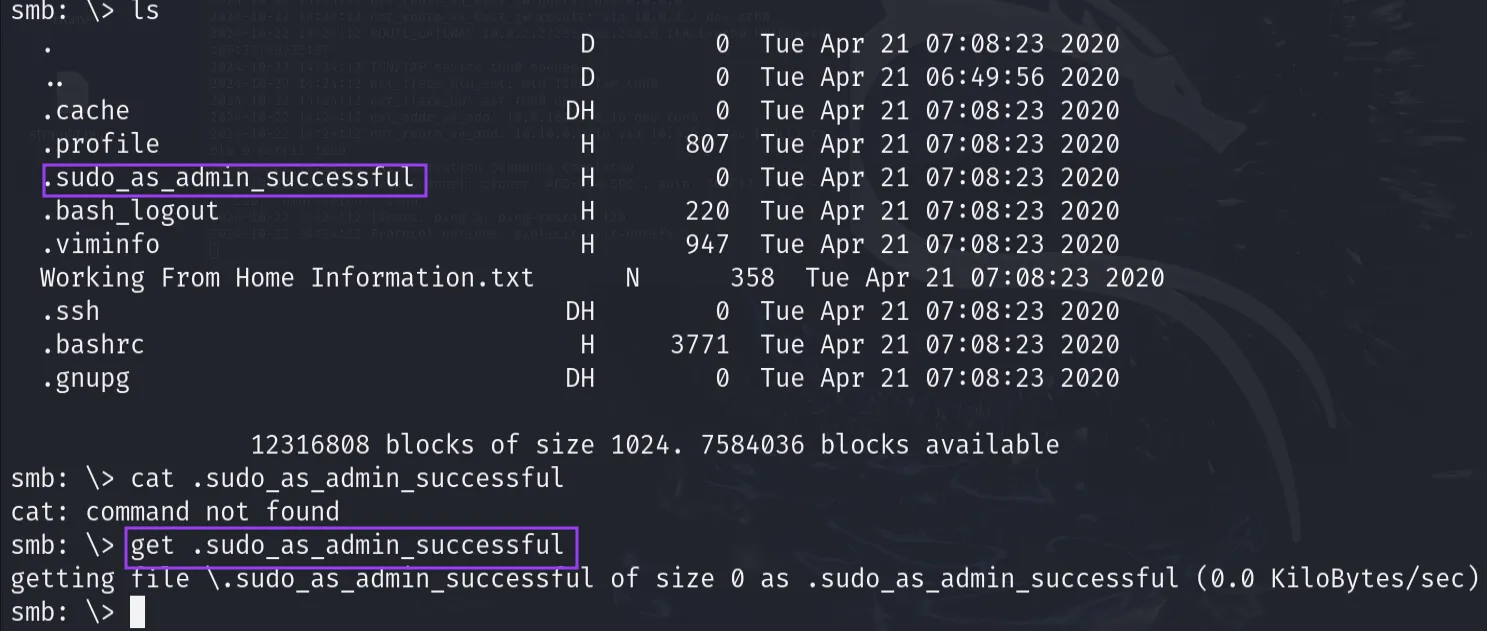This screenshot has width=1487, height=631.
Task: Click the 807 size value for .profile
Action: tap(707, 144)
